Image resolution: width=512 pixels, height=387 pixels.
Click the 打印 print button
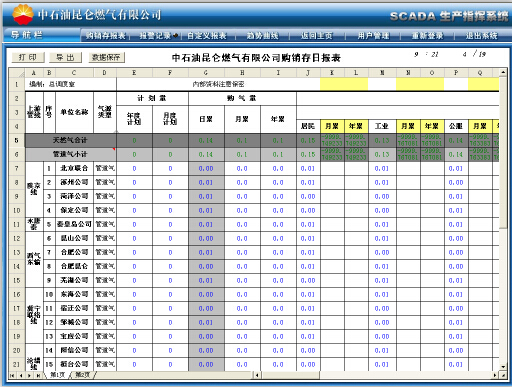(28, 57)
